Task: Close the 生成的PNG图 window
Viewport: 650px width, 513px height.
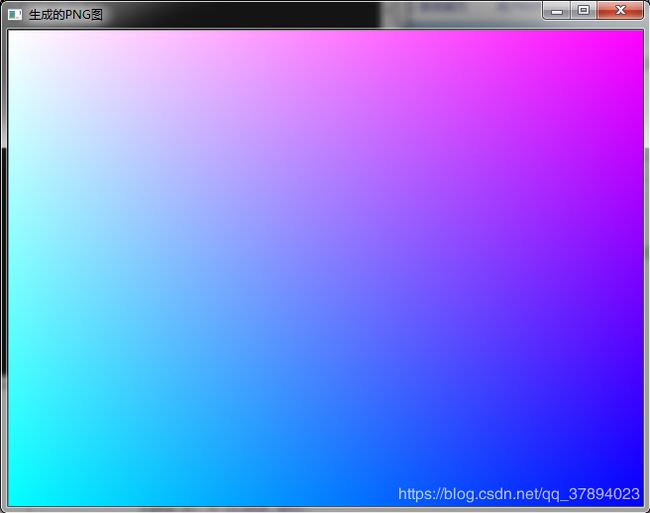Action: click(x=620, y=10)
